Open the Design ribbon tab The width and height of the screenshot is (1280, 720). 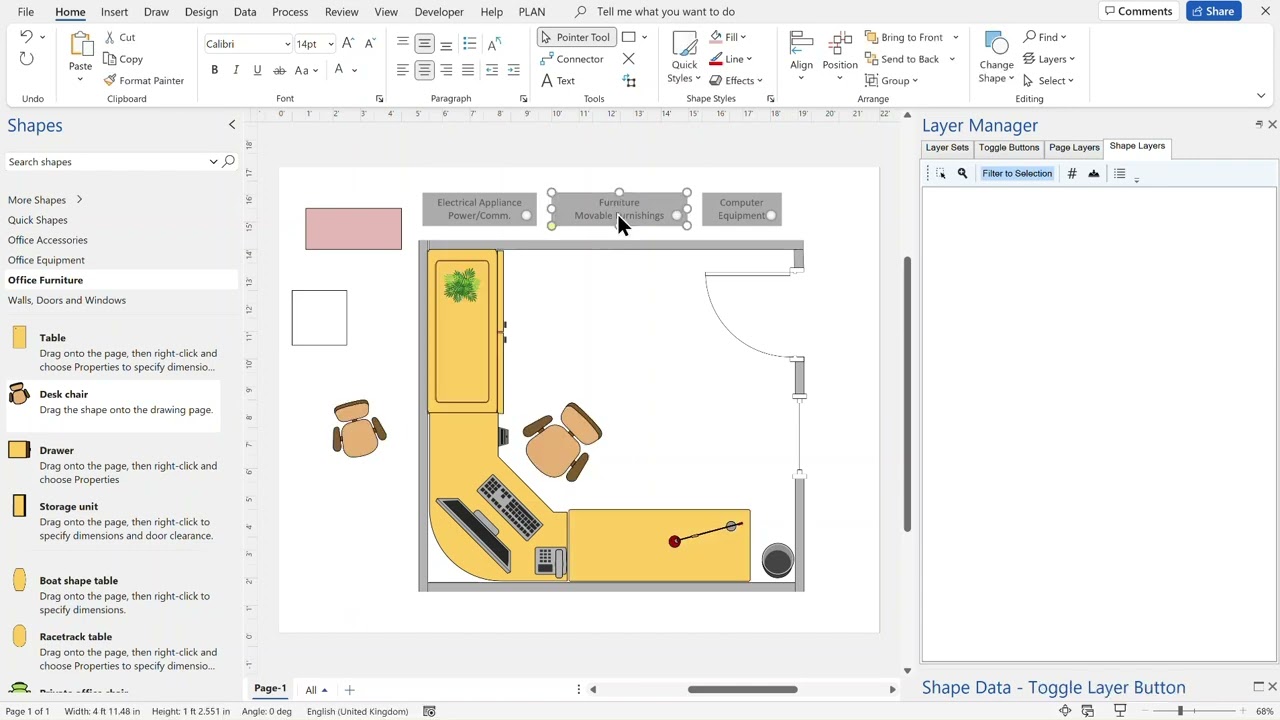201,12
